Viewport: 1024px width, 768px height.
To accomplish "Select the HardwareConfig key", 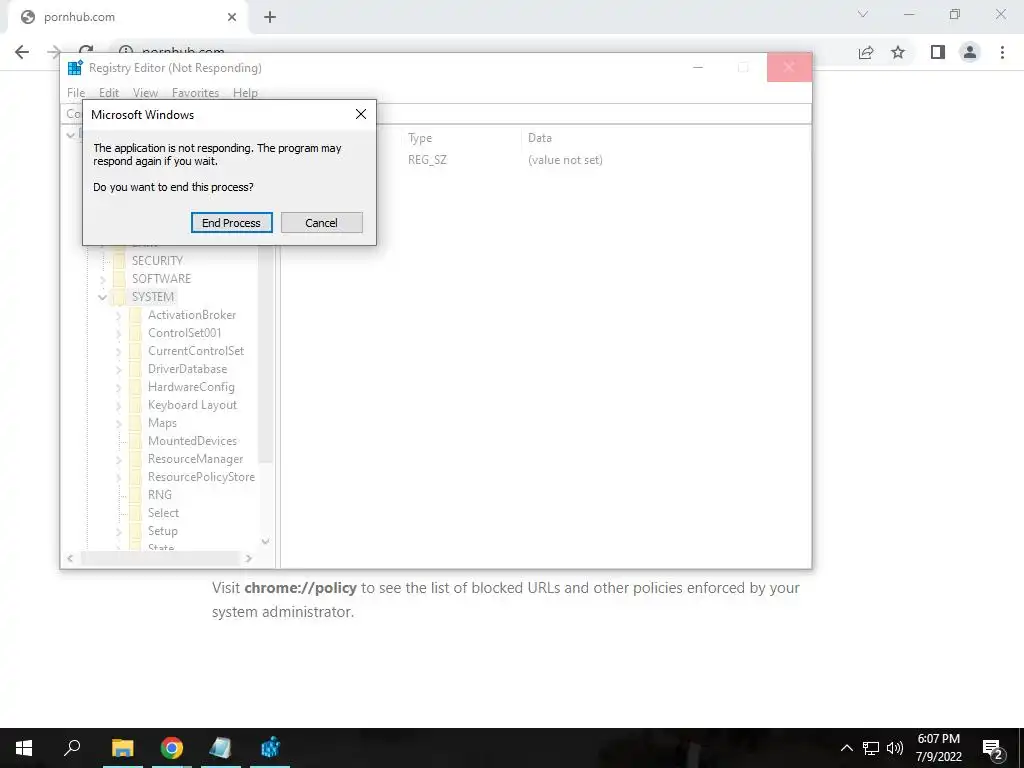I will (191, 387).
